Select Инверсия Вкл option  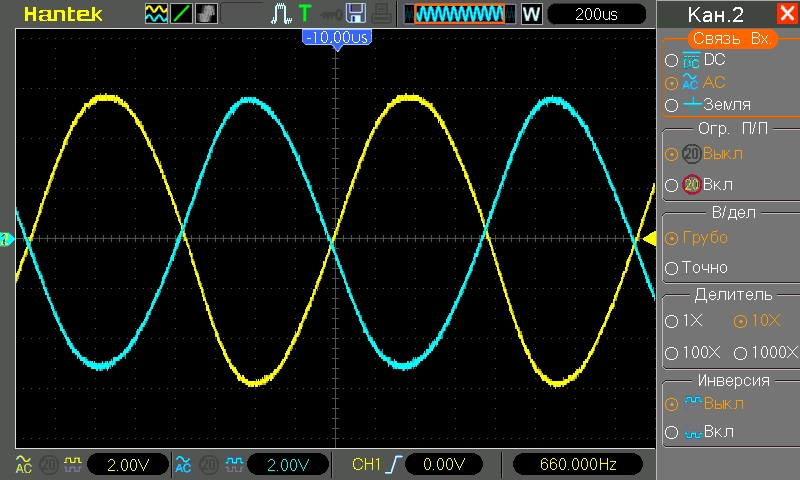[671, 433]
